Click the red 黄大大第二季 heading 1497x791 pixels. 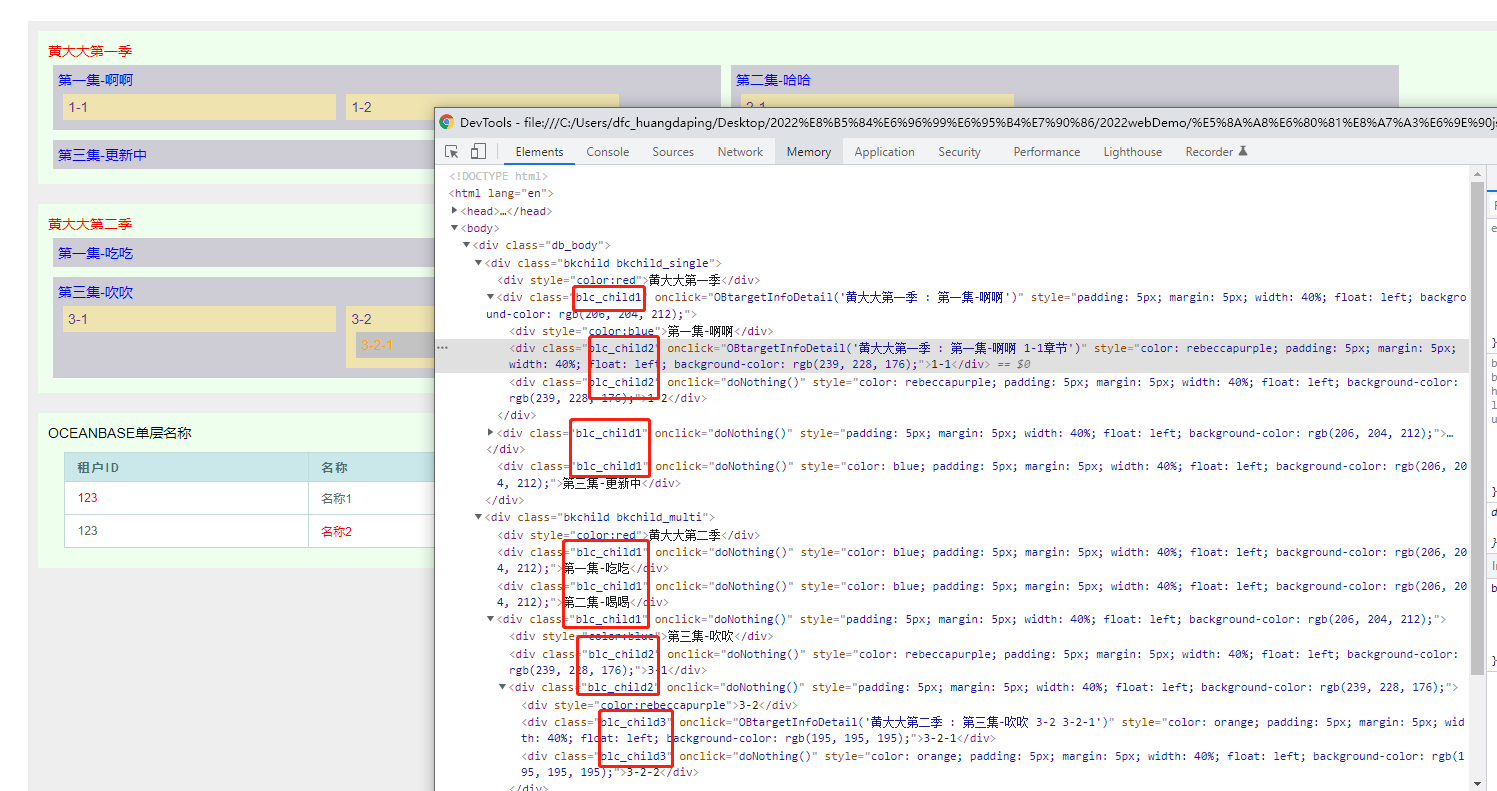point(90,224)
